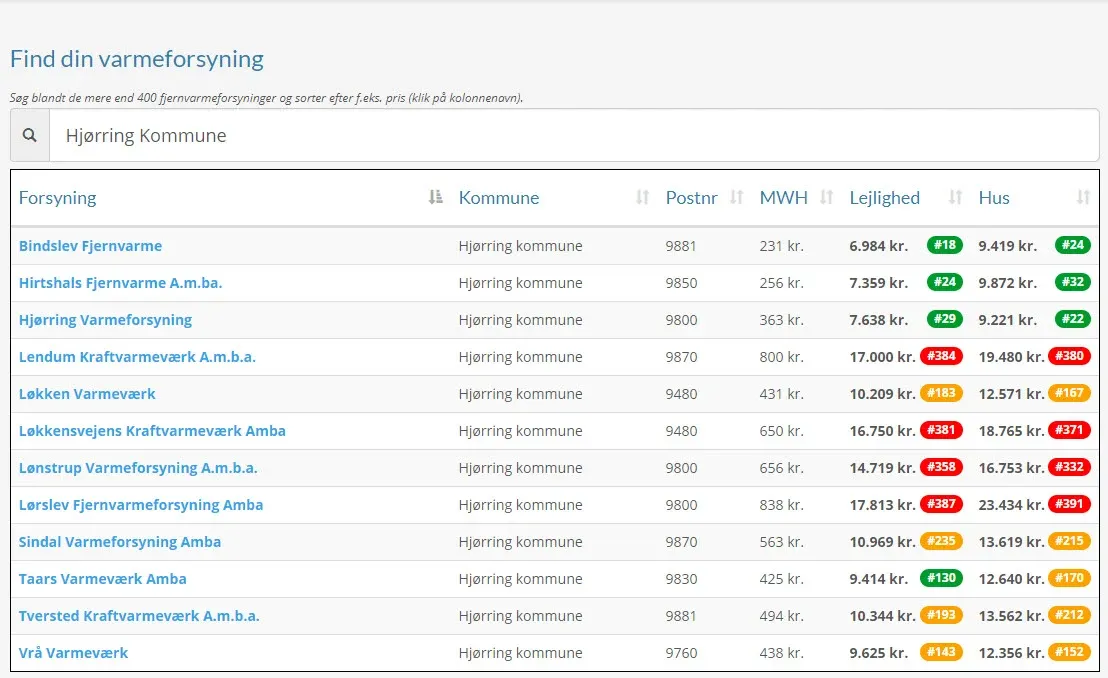This screenshot has width=1108, height=678.
Task: Click orange #235 badge on Sindal row
Action: (x=941, y=542)
